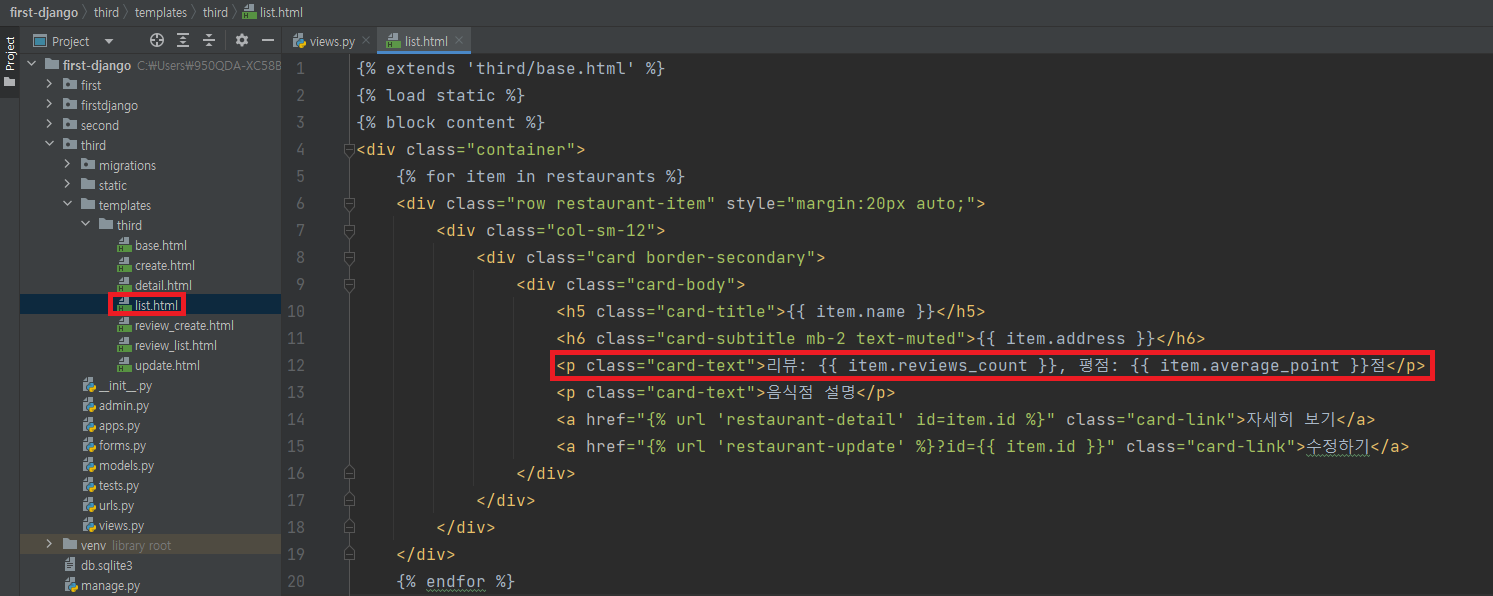The image size is (1493, 596).
Task: Open Project panel settings gear
Action: (x=242, y=41)
